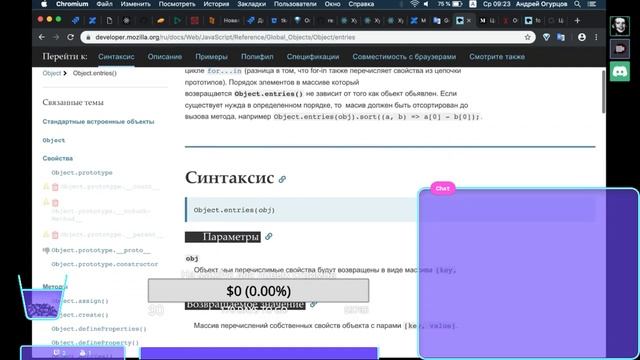Click the lock icon in the address bar
The height and width of the screenshot is (360, 640).
(88, 37)
